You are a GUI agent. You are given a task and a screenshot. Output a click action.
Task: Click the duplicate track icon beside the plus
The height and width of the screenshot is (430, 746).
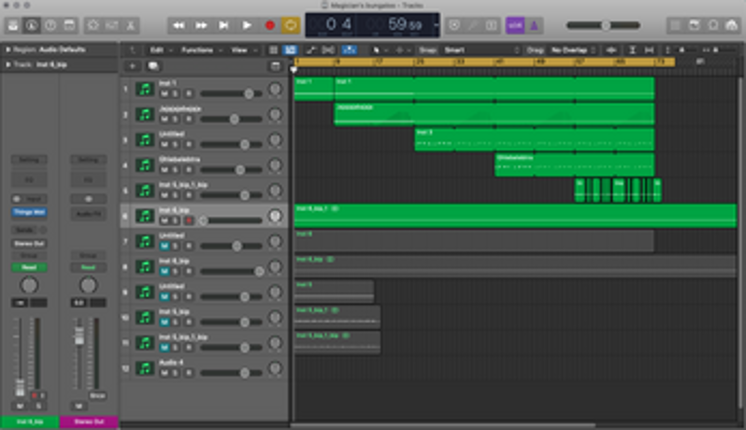click(x=153, y=66)
